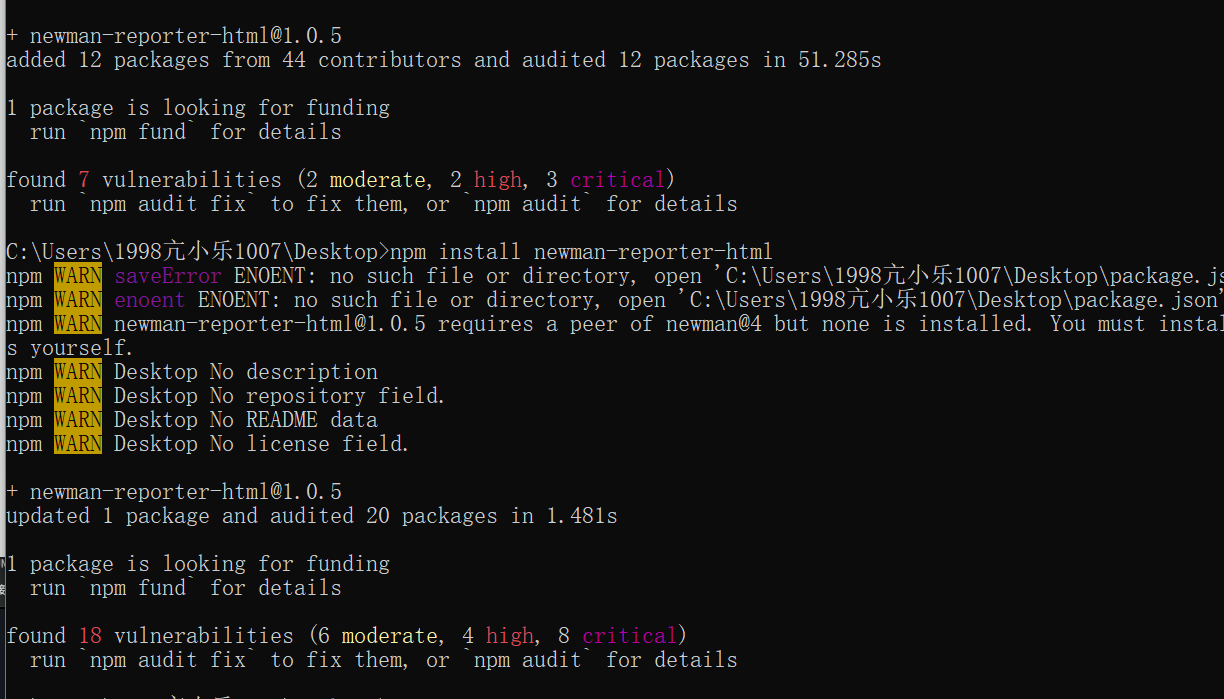Click the magenta saveError text

tap(168, 276)
